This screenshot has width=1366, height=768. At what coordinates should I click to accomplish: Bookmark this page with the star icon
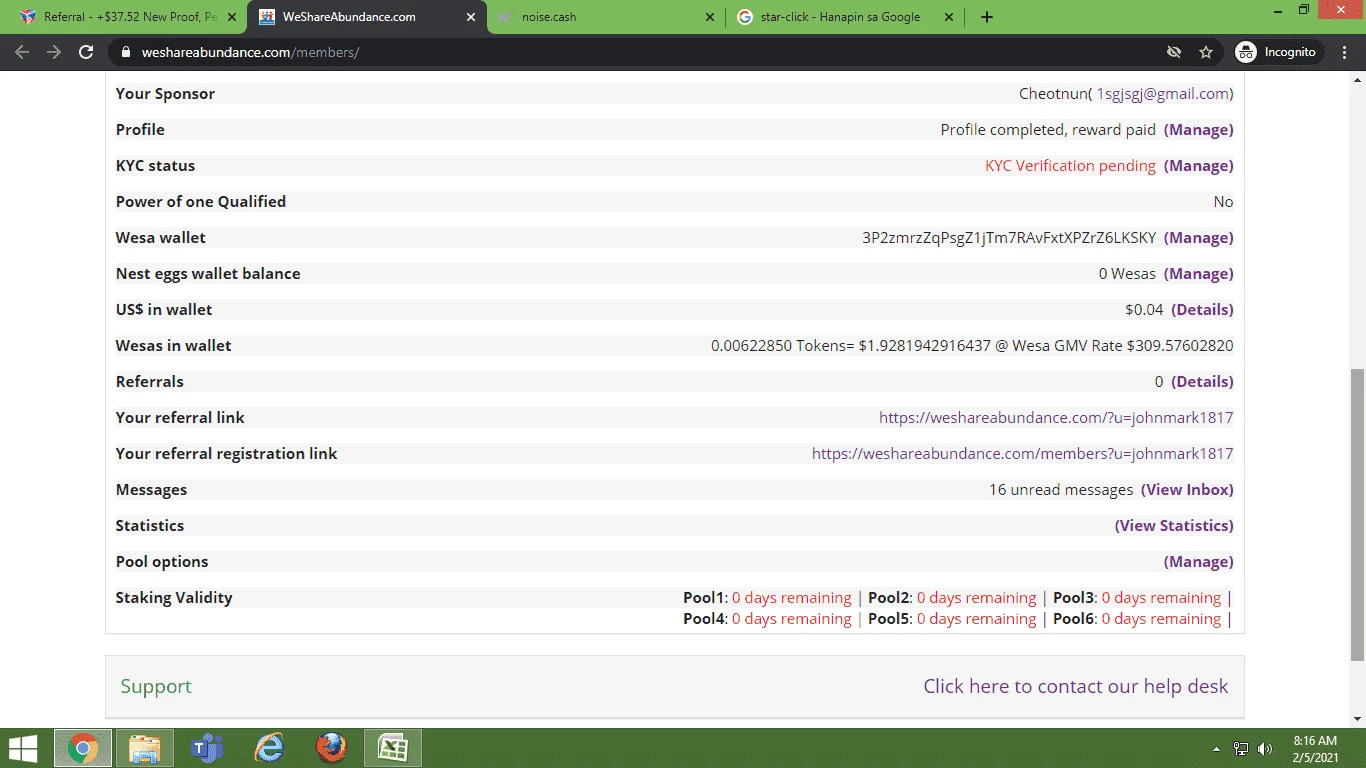[1206, 52]
